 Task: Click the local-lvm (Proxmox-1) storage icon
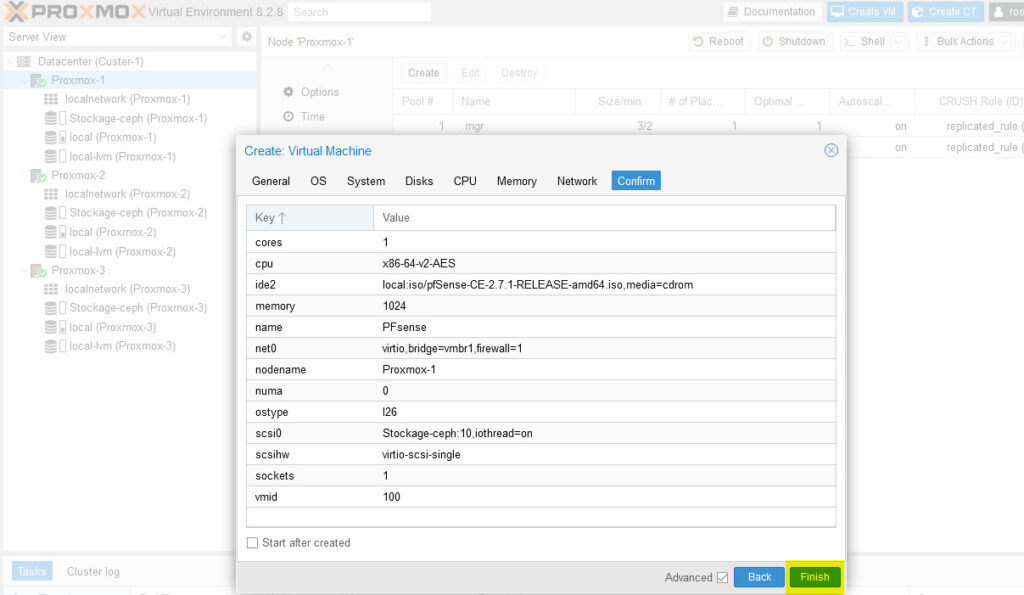click(55, 157)
